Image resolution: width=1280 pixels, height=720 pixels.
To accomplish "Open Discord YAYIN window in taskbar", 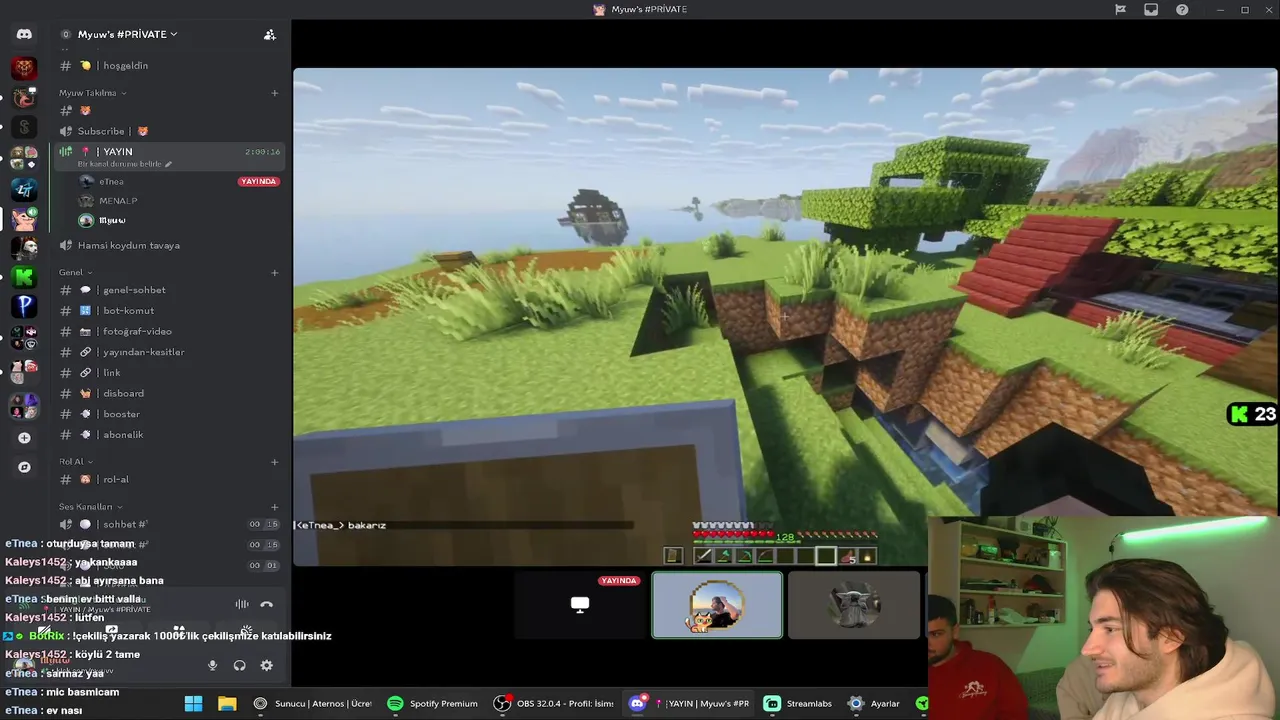I will [689, 704].
